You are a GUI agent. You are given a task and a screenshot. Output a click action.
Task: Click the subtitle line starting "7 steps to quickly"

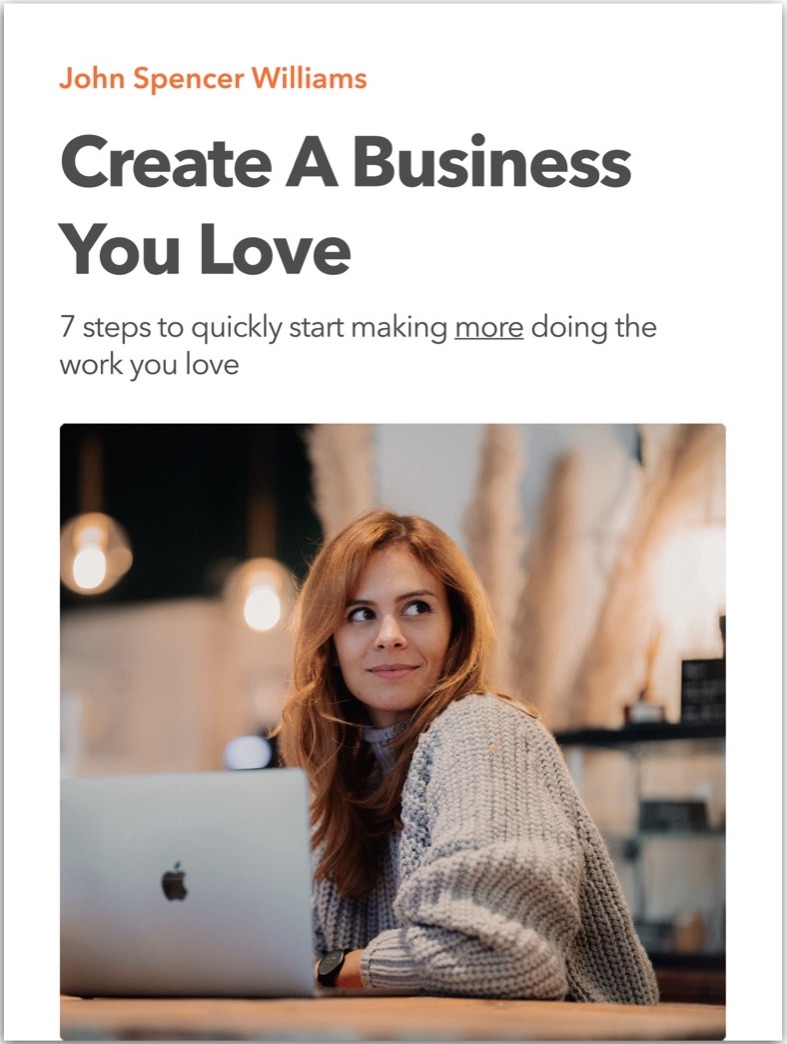pos(358,329)
